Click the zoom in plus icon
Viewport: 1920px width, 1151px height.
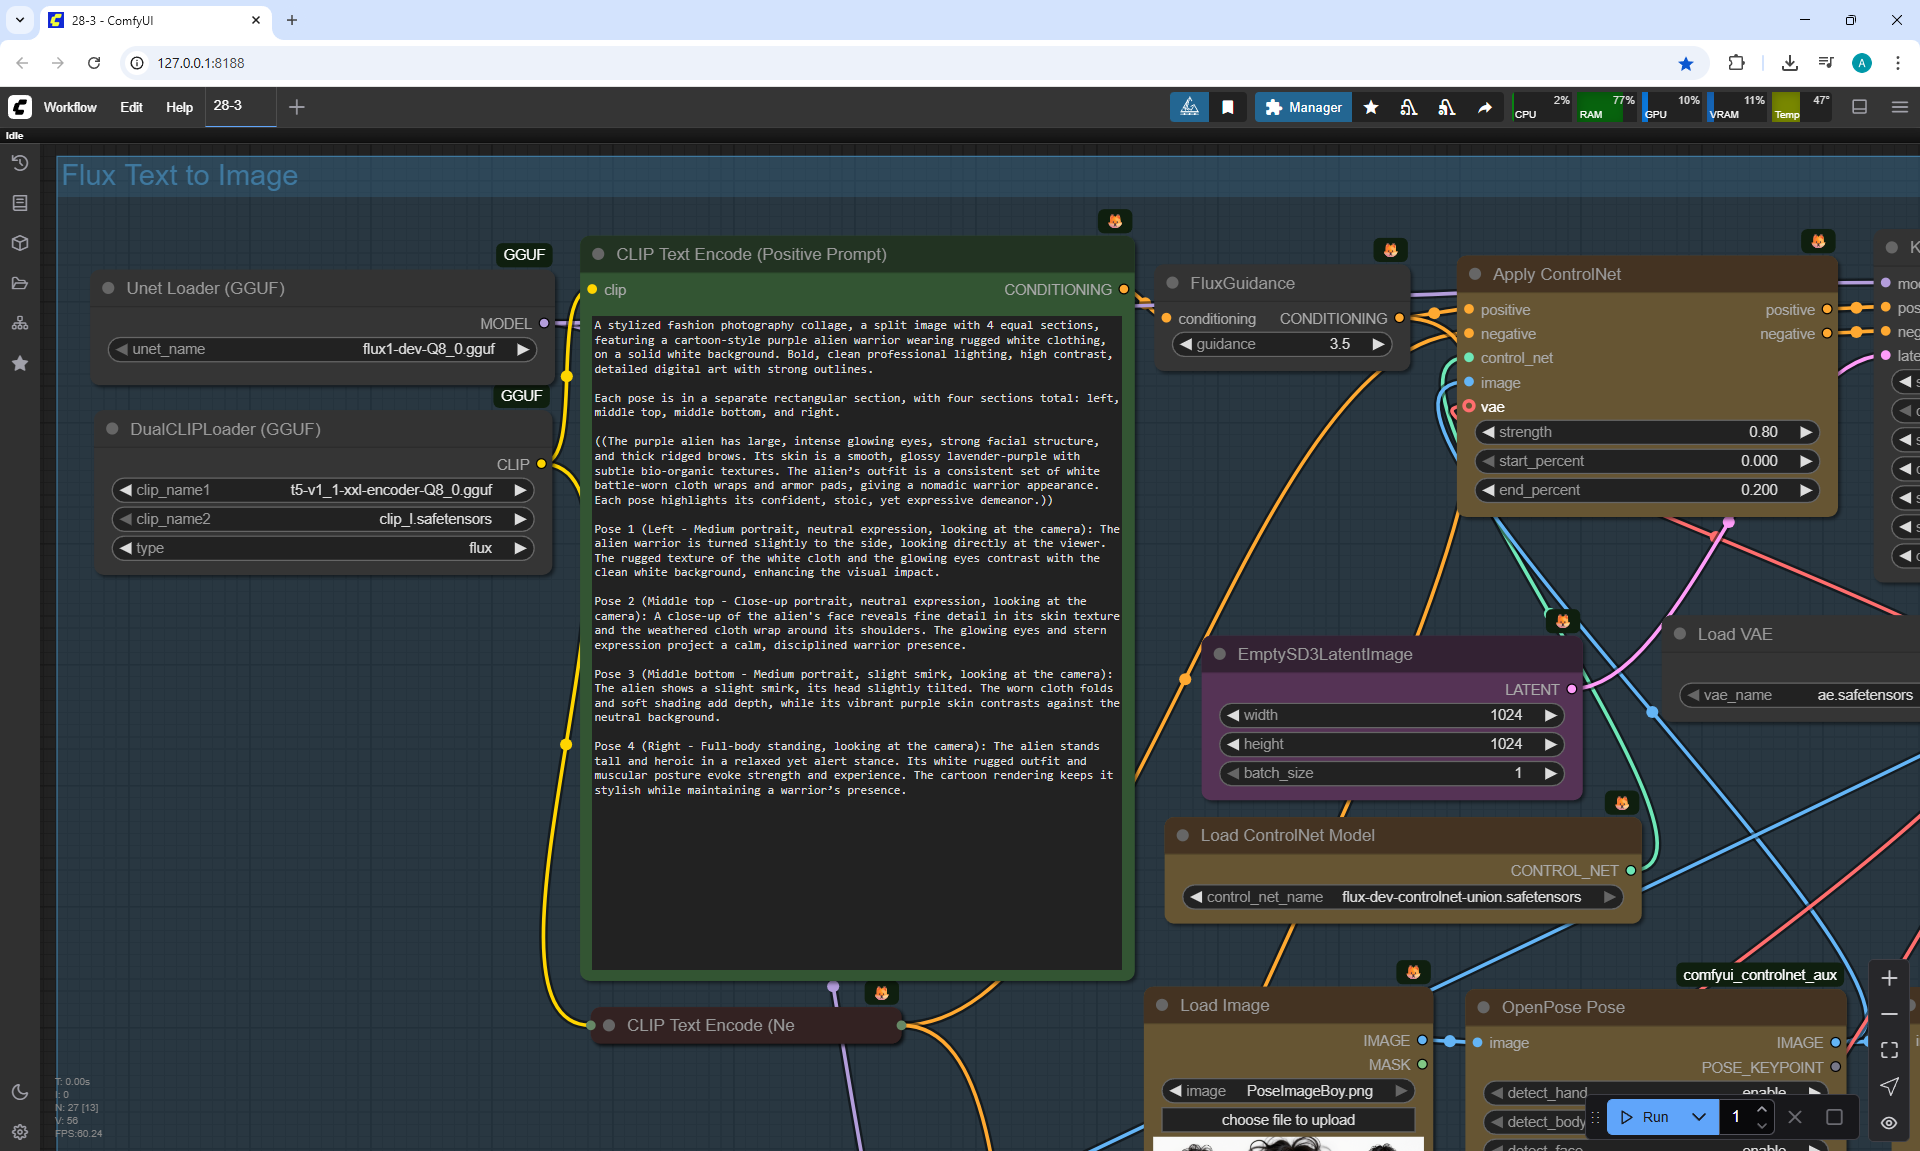coord(1889,978)
